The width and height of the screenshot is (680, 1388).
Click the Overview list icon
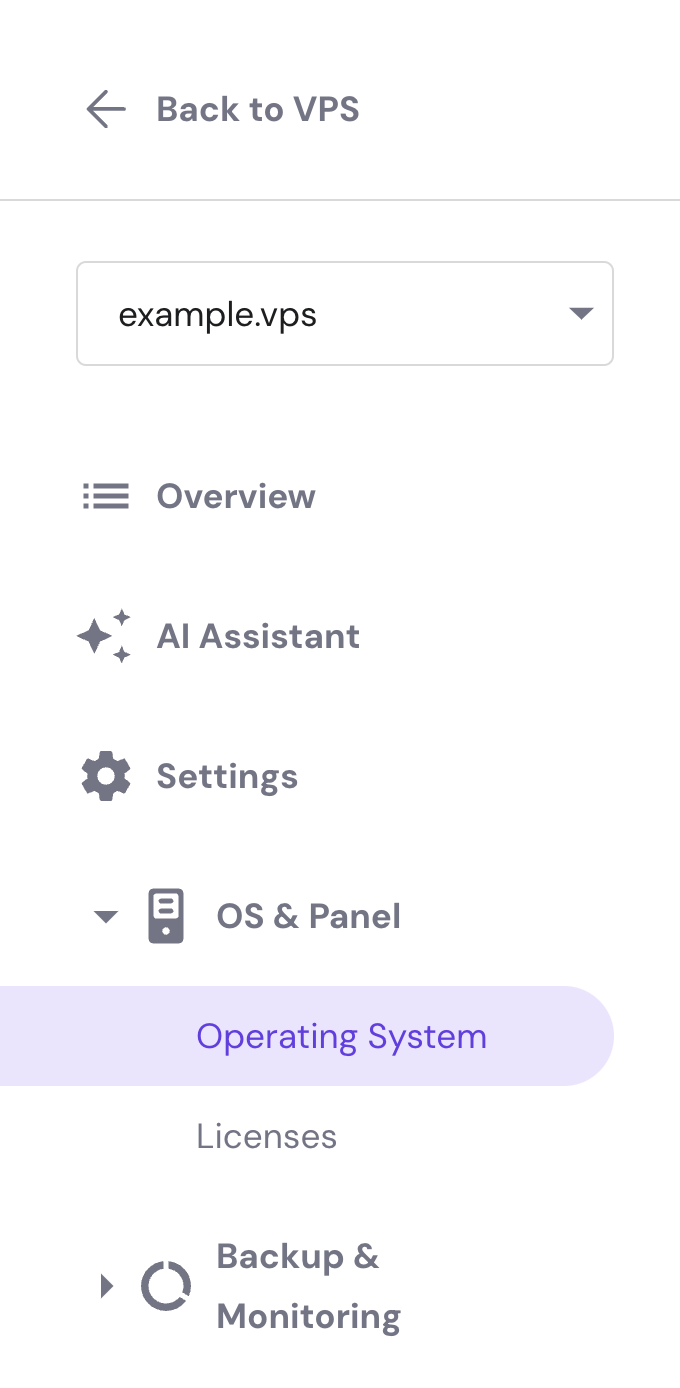pyautogui.click(x=105, y=496)
